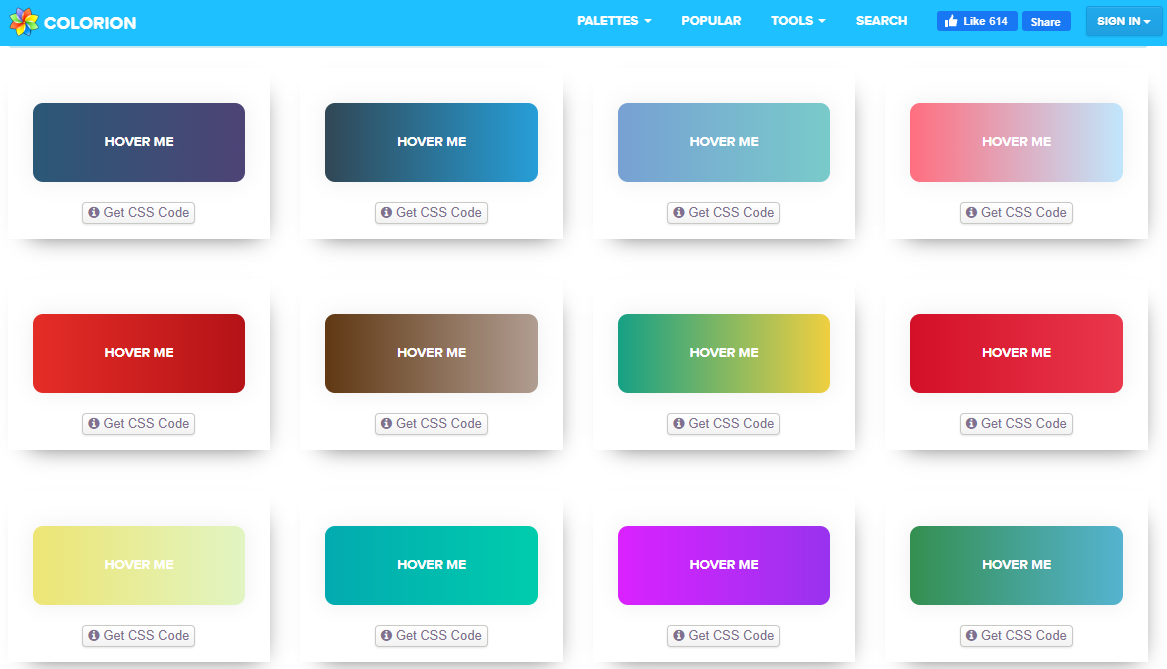Viewport: 1167px width, 669px height.
Task: Click the pale yellow gradient HOVER ME button
Action: tap(138, 566)
